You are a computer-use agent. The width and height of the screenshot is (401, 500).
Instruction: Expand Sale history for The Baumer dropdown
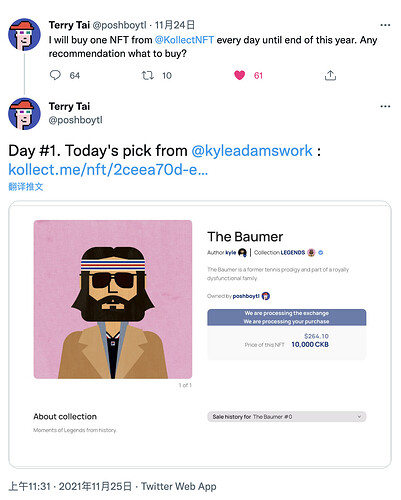(x=287, y=417)
